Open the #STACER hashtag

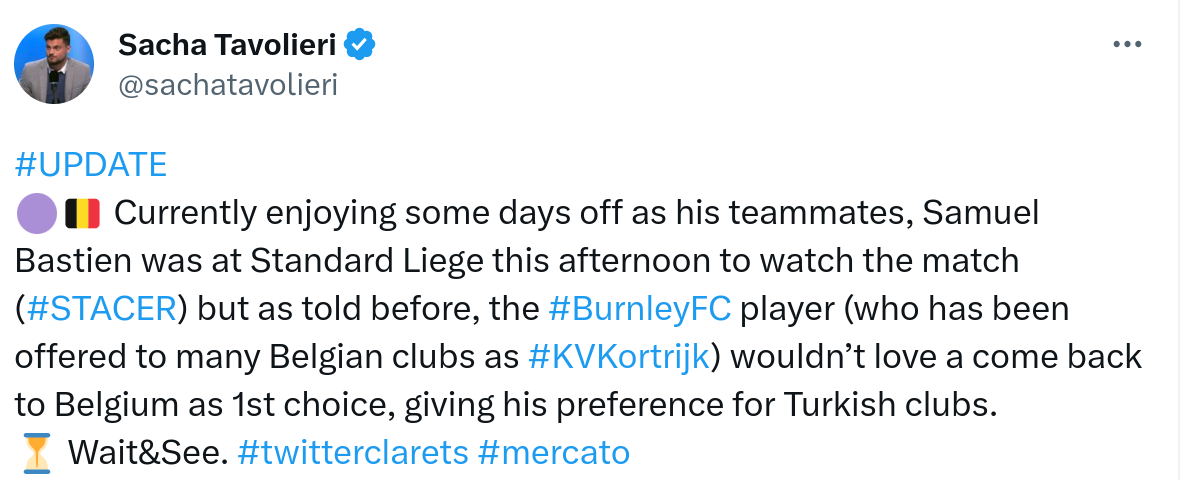click(101, 309)
